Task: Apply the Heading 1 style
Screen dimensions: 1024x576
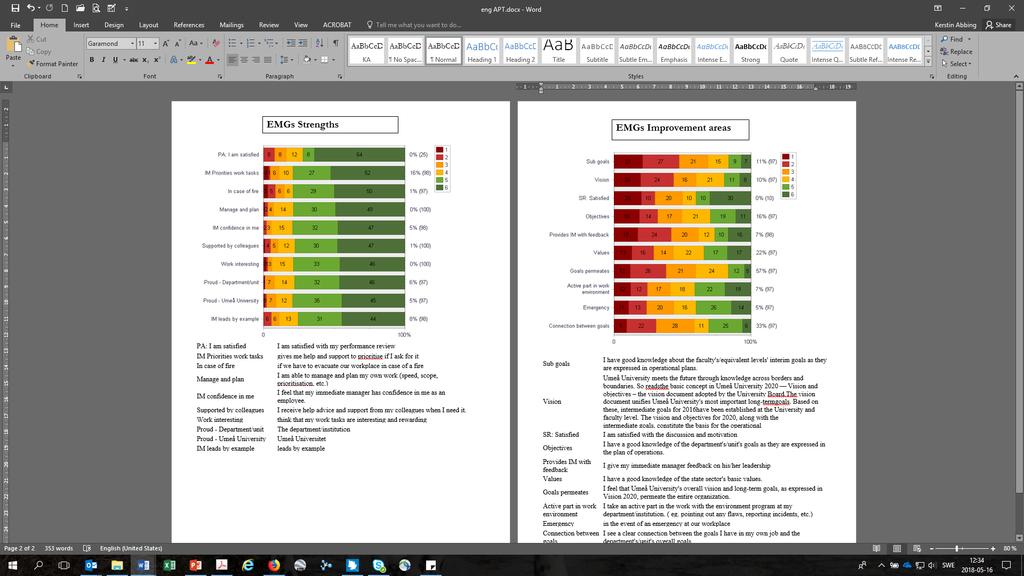Action: [482, 51]
